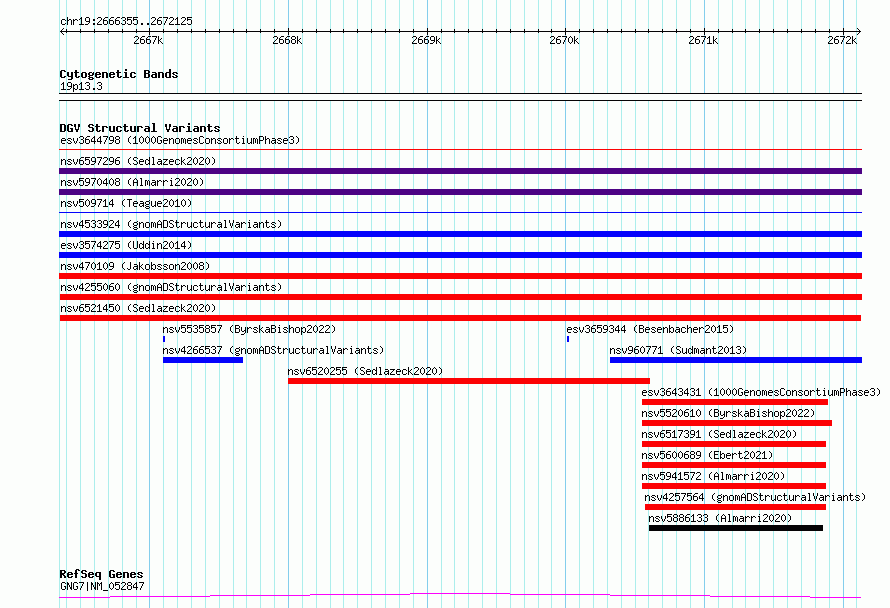Image resolution: width=890 pixels, height=608 pixels.
Task: Click the 2670k ruler position
Action: pyautogui.click(x=564, y=40)
